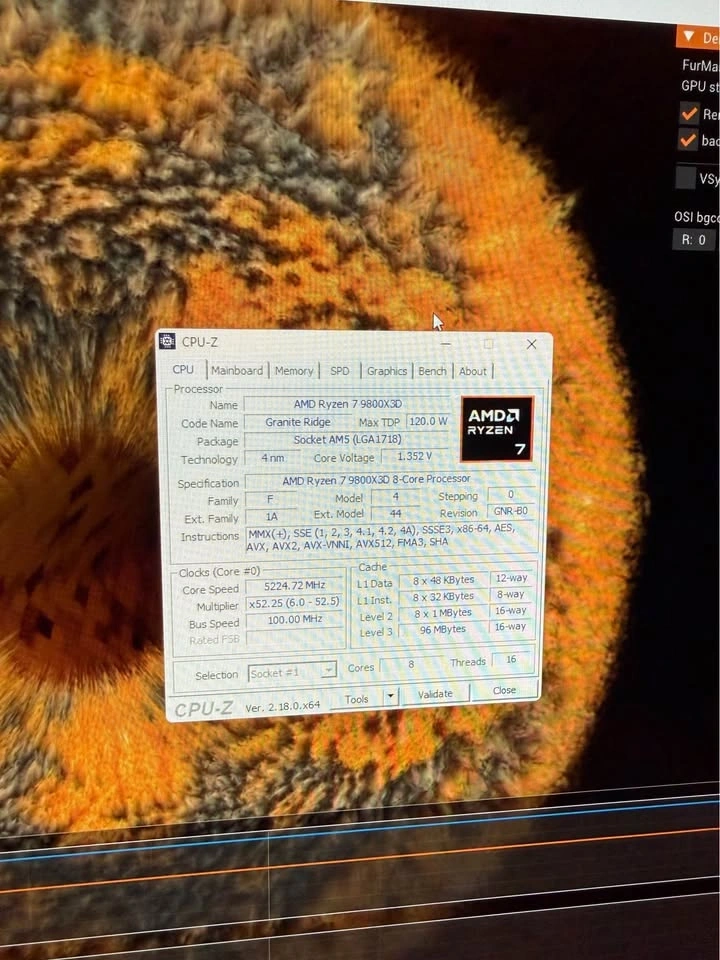Uncheck the first checked FurMark checkbox
This screenshot has height=960, width=720.
687,114
